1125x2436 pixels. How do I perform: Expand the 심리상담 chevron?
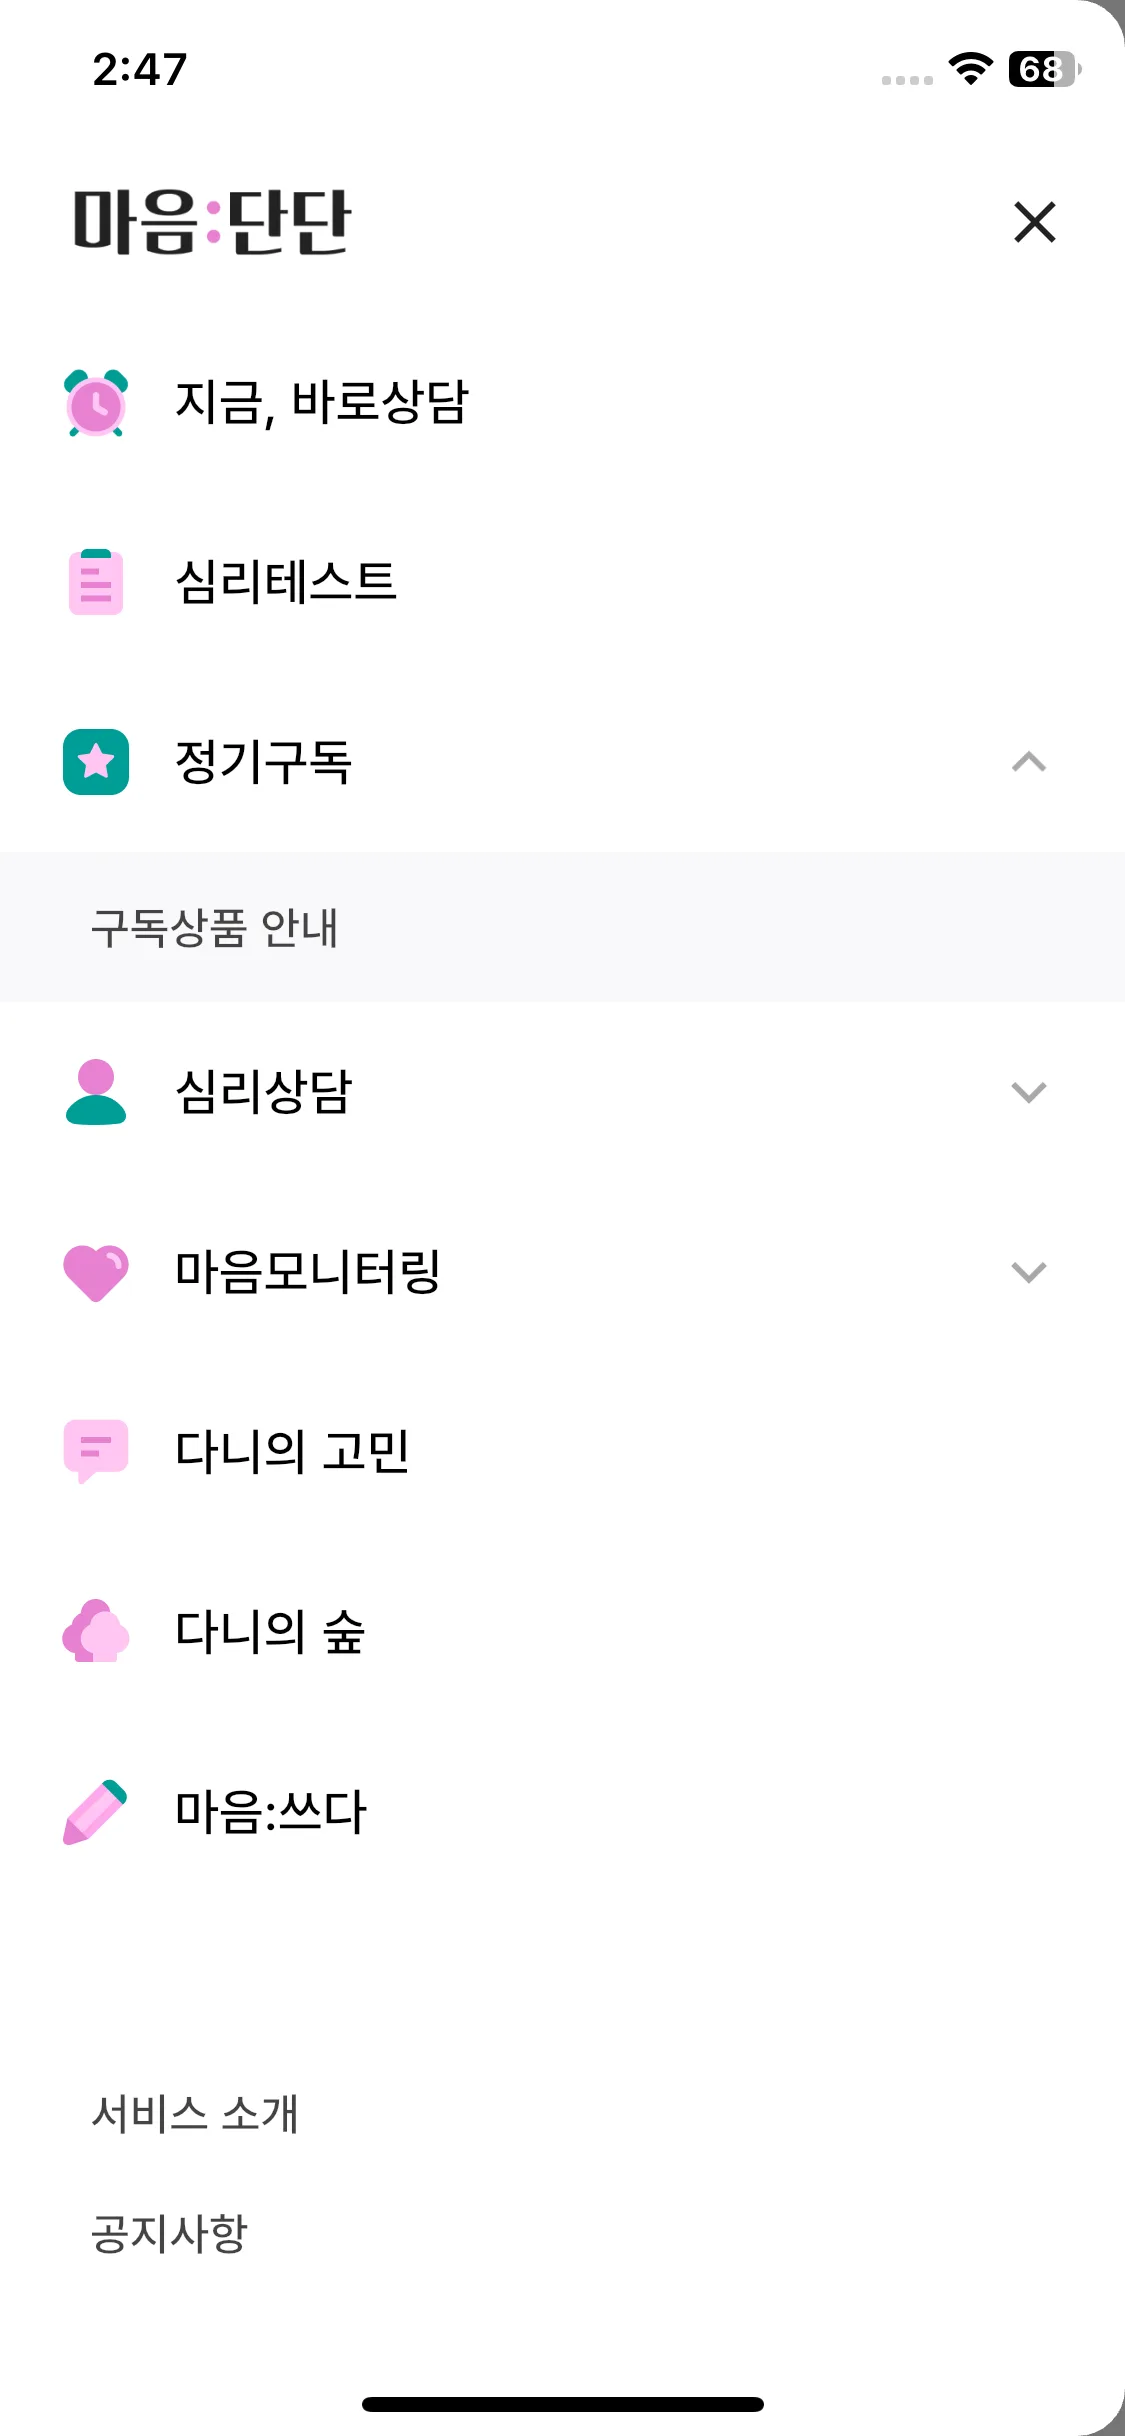1029,1092
